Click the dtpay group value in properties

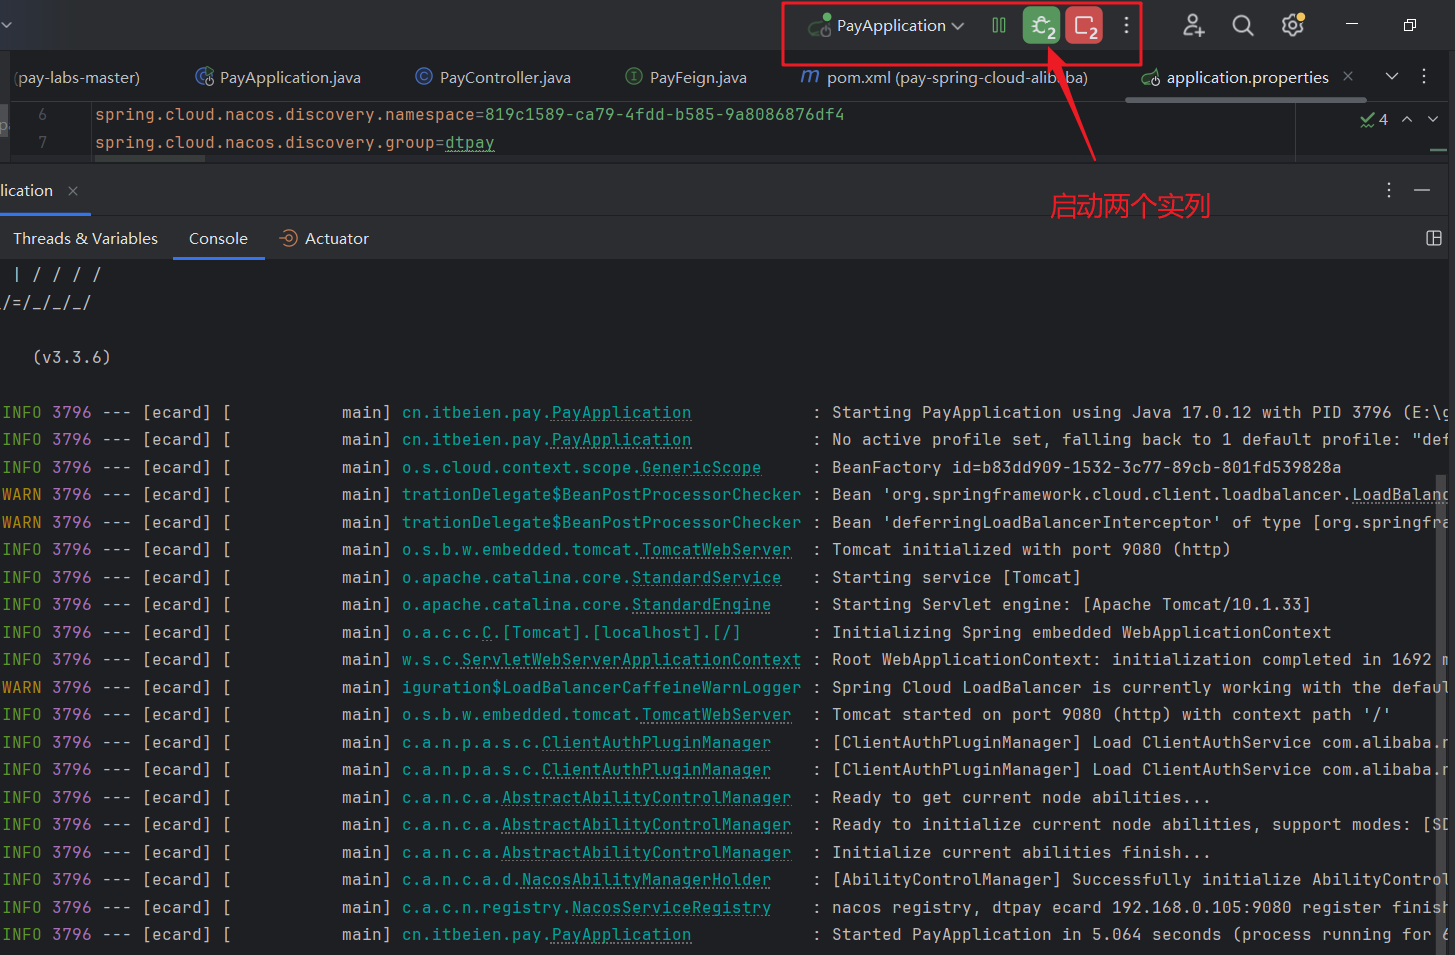click(470, 143)
